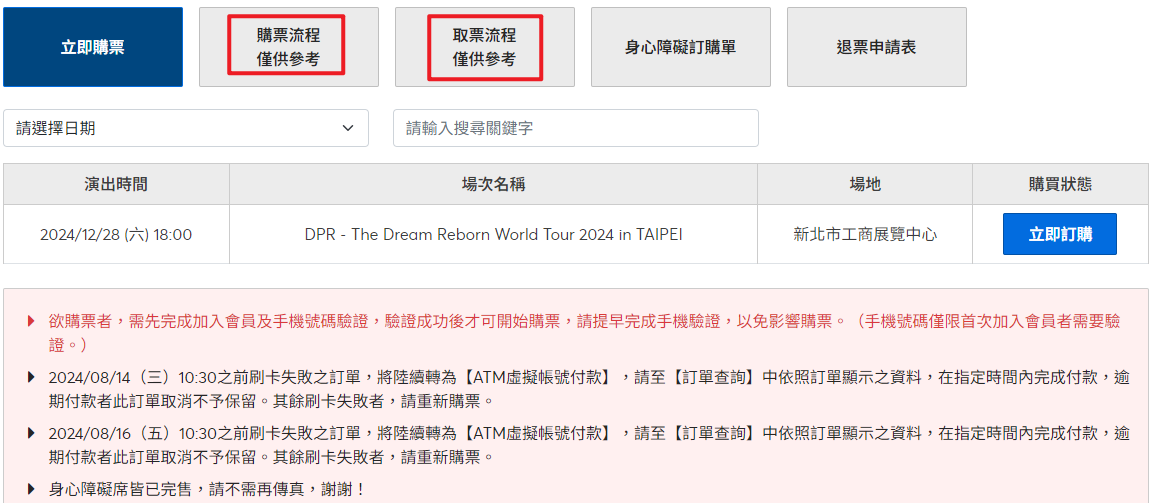The height and width of the screenshot is (503, 1153).
Task: Open the 購票流程 僅供參考 tab
Action: 289,47
